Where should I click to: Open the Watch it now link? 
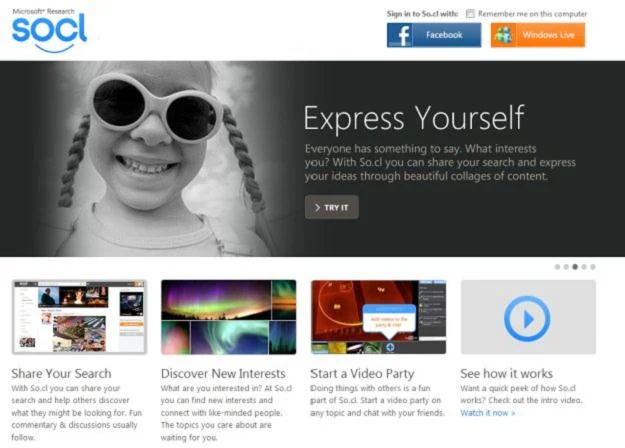488,413
